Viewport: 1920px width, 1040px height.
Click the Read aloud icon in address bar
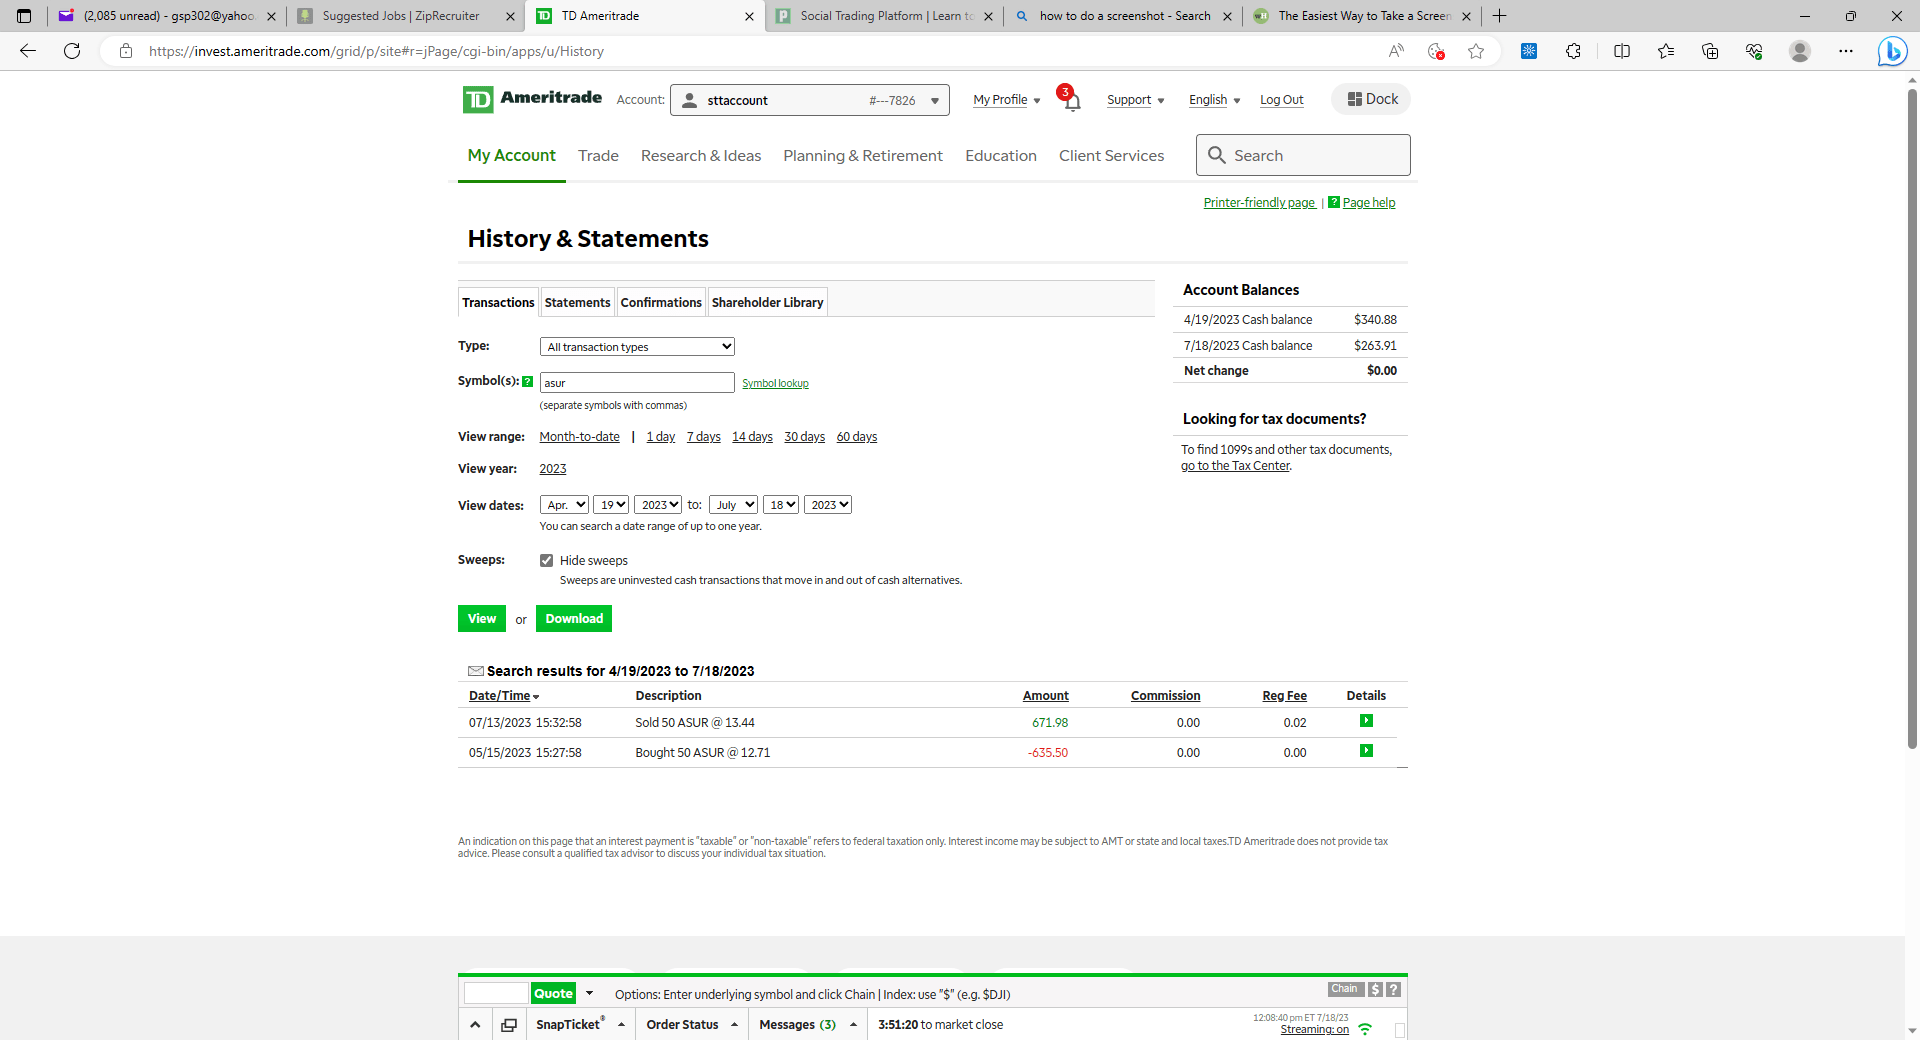(1396, 51)
